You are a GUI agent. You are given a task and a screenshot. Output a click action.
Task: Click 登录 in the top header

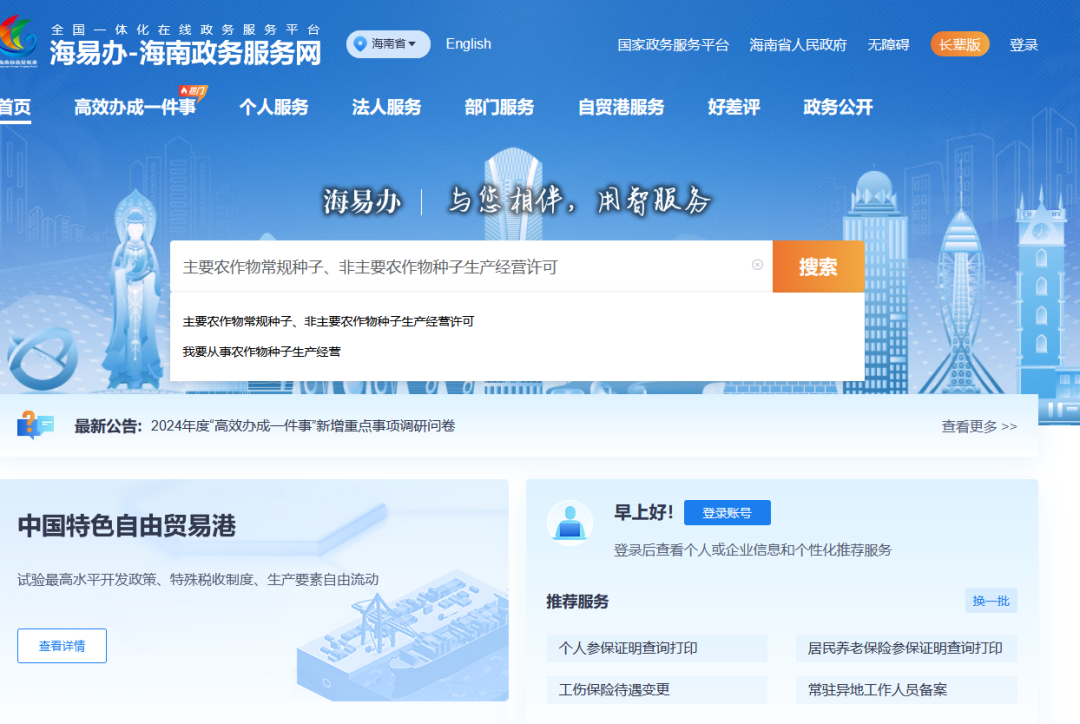click(1024, 45)
